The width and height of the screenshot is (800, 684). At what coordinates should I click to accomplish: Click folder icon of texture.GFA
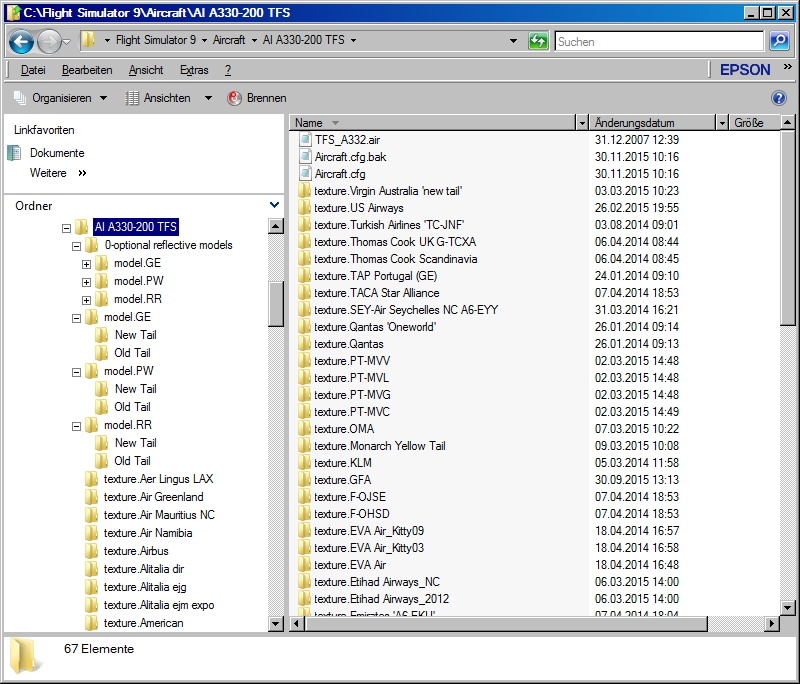304,479
